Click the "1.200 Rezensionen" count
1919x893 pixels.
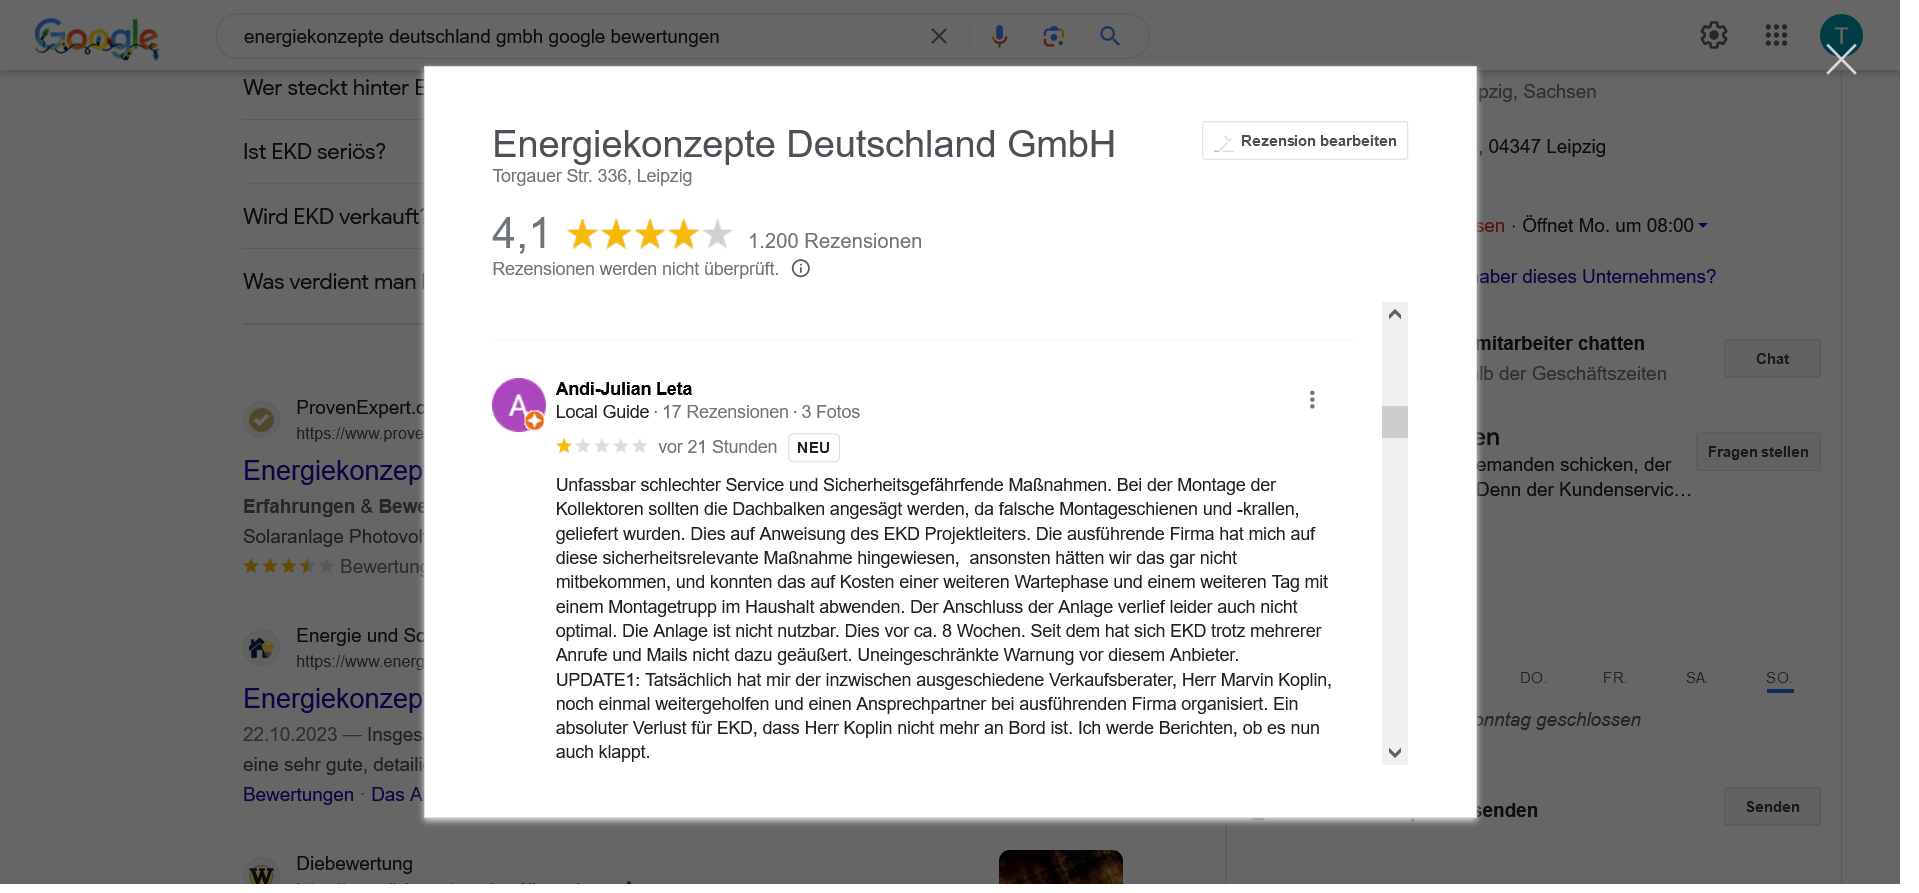pyautogui.click(x=835, y=241)
